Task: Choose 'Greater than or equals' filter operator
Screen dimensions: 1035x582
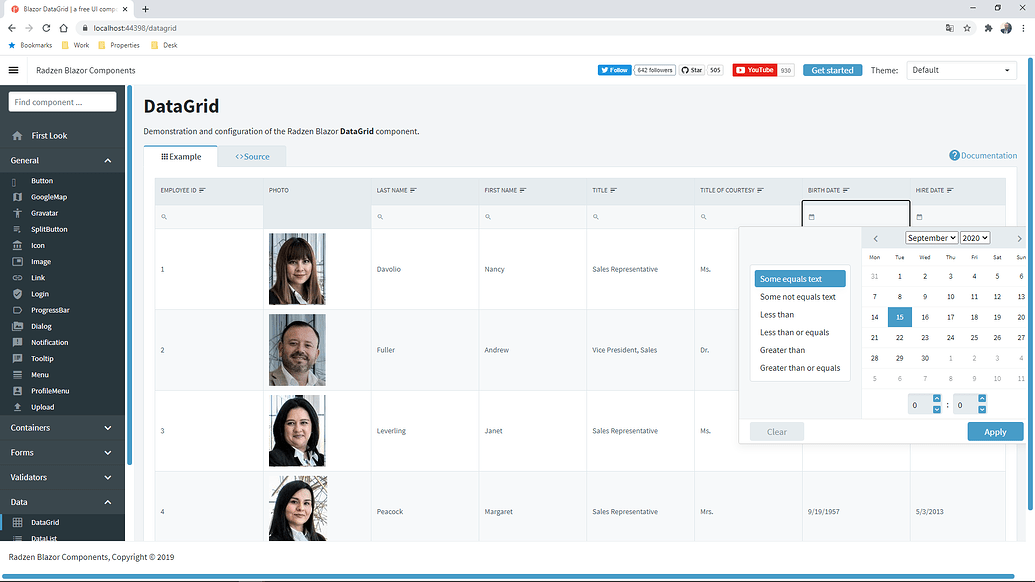Action: [800, 368]
